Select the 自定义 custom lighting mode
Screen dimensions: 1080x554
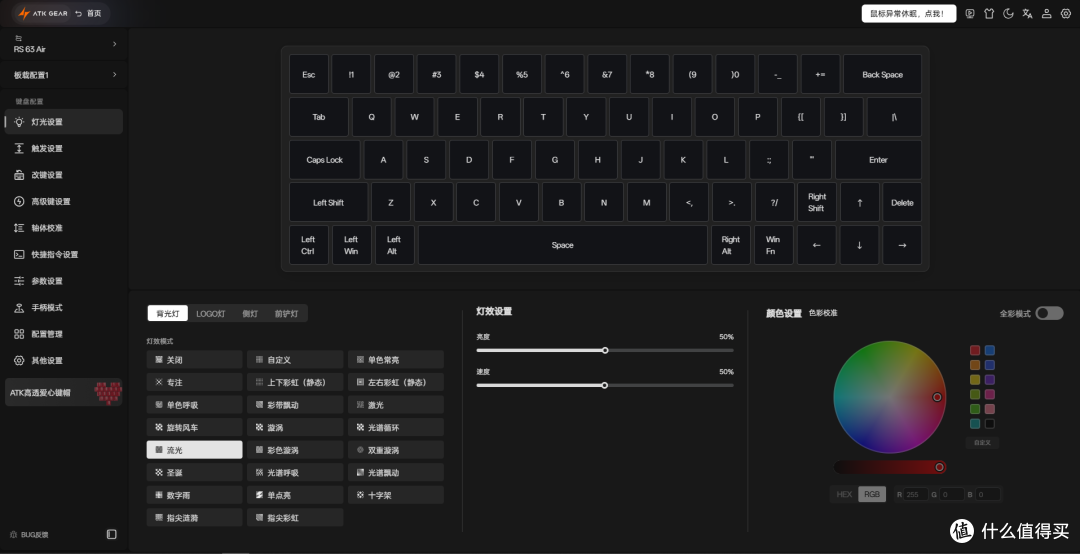[295, 360]
